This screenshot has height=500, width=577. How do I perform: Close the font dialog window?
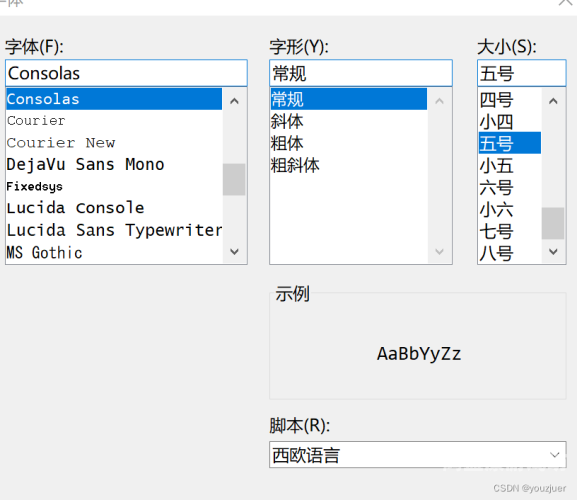coord(565,3)
